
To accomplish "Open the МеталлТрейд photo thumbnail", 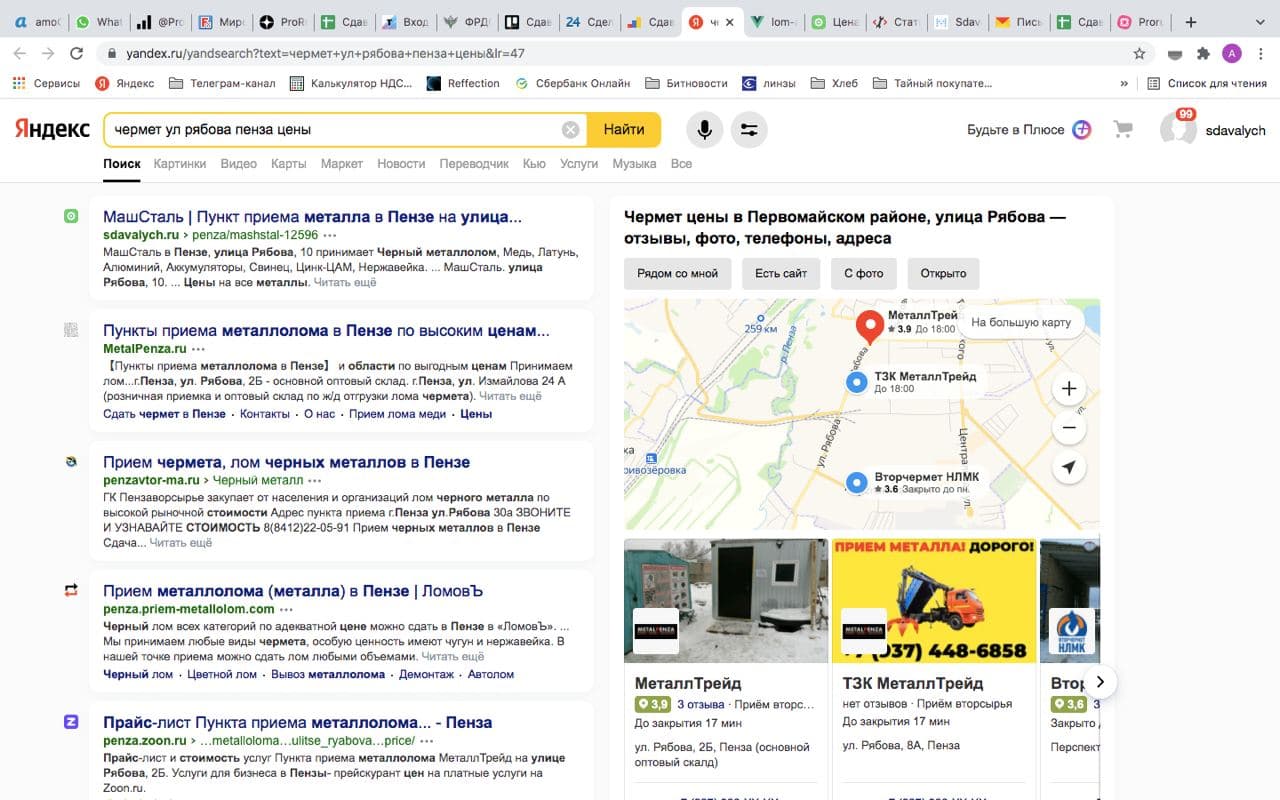I will (x=726, y=601).
